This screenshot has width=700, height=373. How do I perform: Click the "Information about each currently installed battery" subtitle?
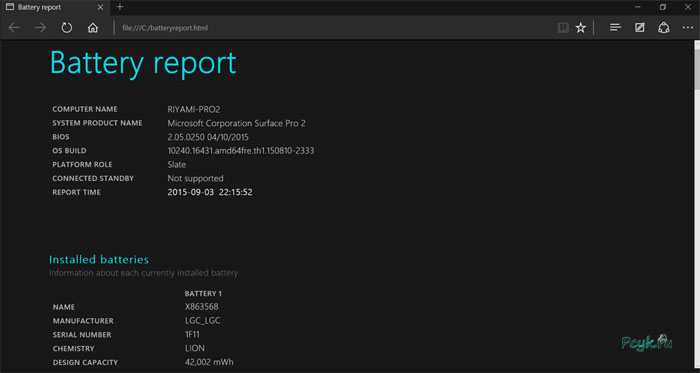coord(143,273)
